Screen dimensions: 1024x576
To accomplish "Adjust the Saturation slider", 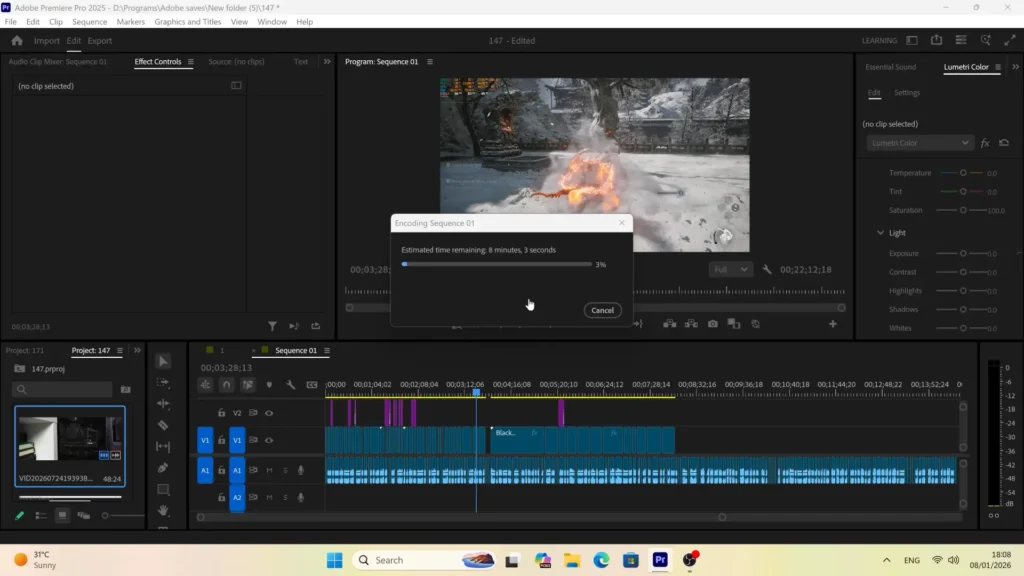I will click(962, 210).
